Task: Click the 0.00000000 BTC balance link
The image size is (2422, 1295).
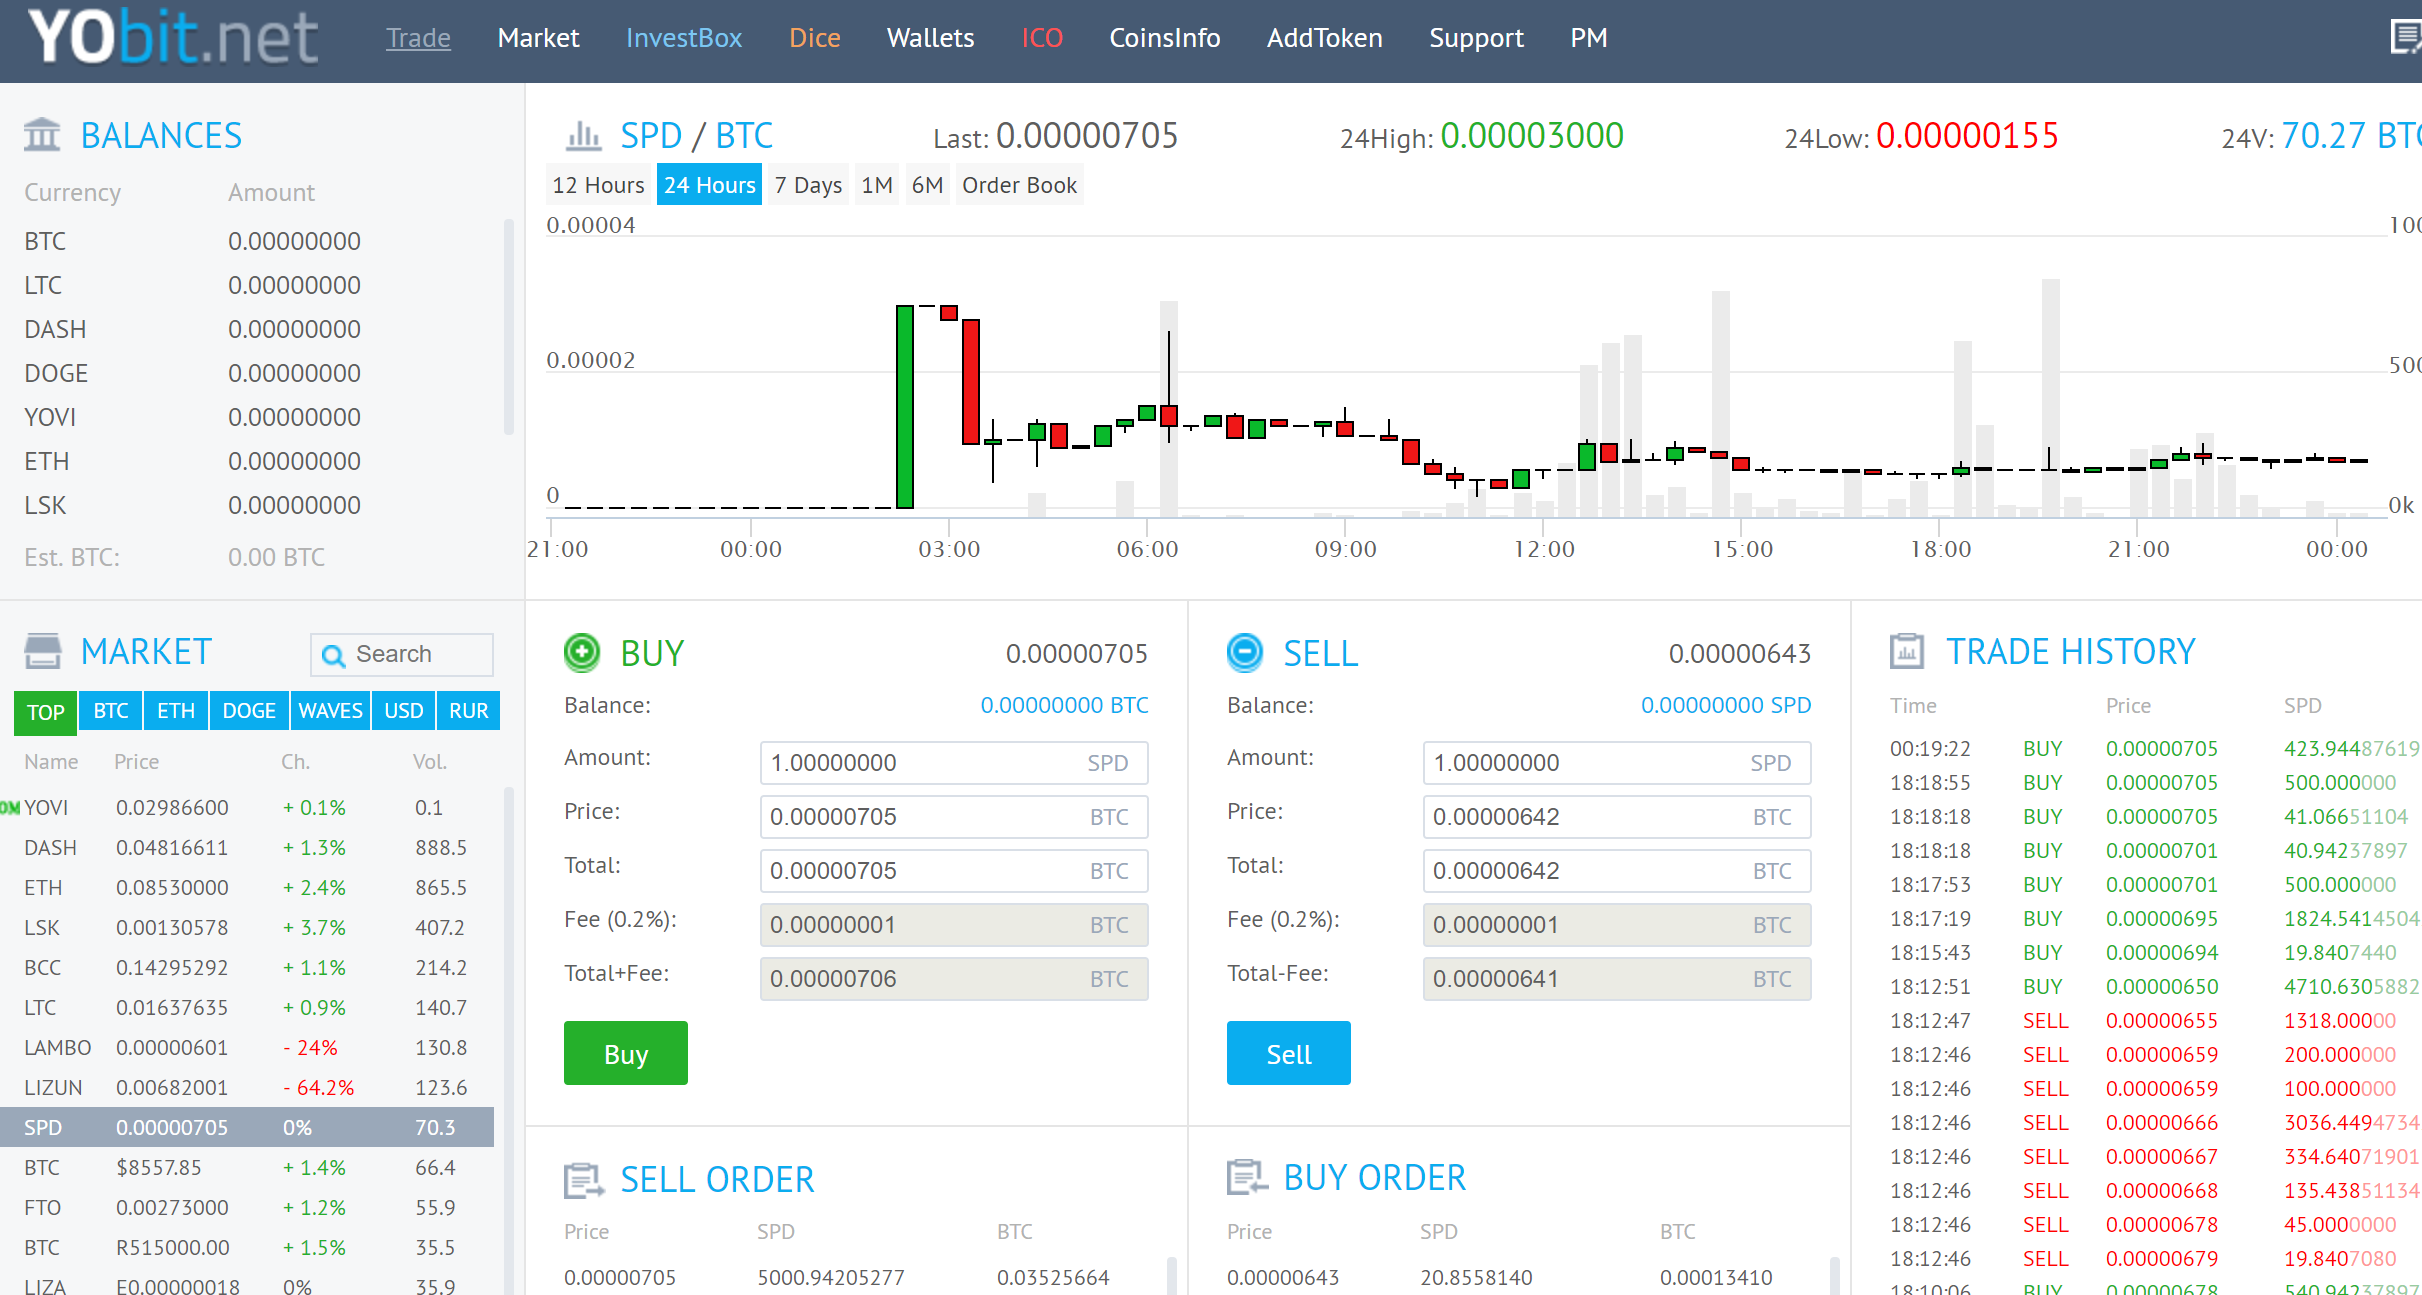Action: (1064, 705)
